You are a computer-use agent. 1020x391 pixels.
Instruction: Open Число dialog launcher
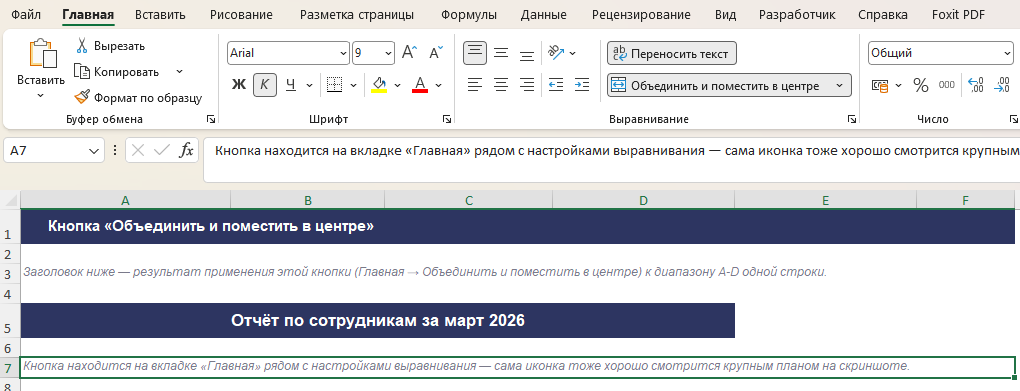pyautogui.click(x=1013, y=119)
